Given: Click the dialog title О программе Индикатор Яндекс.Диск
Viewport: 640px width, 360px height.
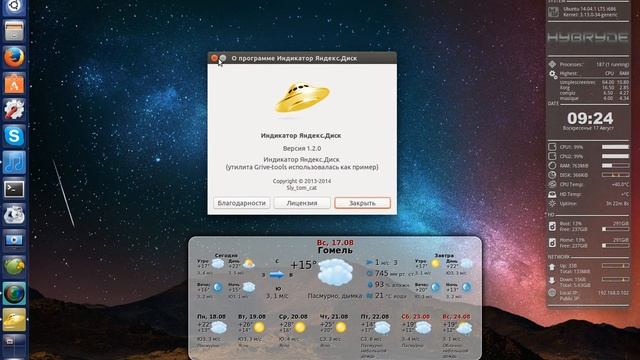Looking at the screenshot, I should point(294,58).
